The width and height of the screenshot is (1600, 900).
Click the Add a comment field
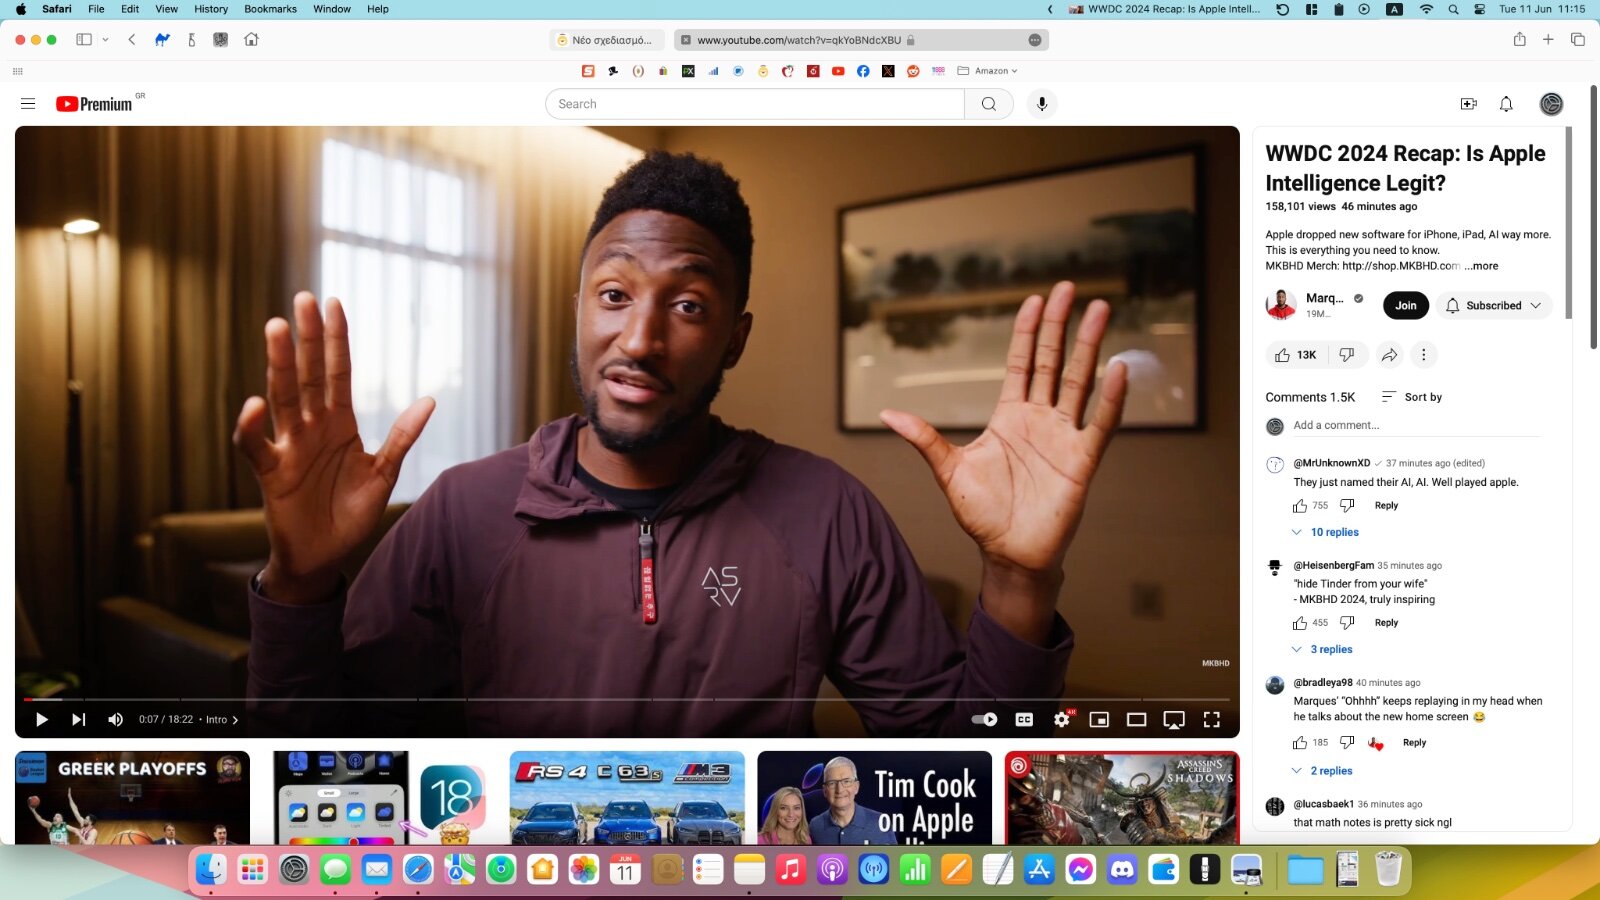click(x=1417, y=426)
